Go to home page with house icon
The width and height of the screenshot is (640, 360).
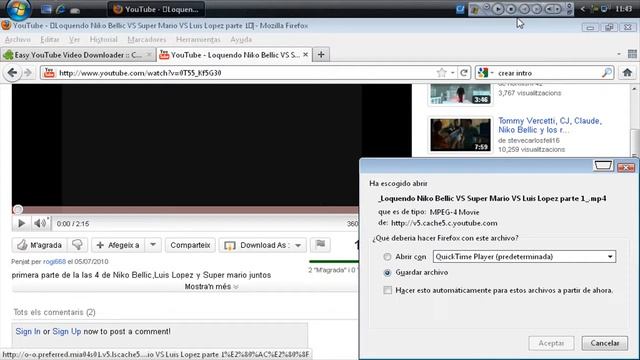click(627, 73)
